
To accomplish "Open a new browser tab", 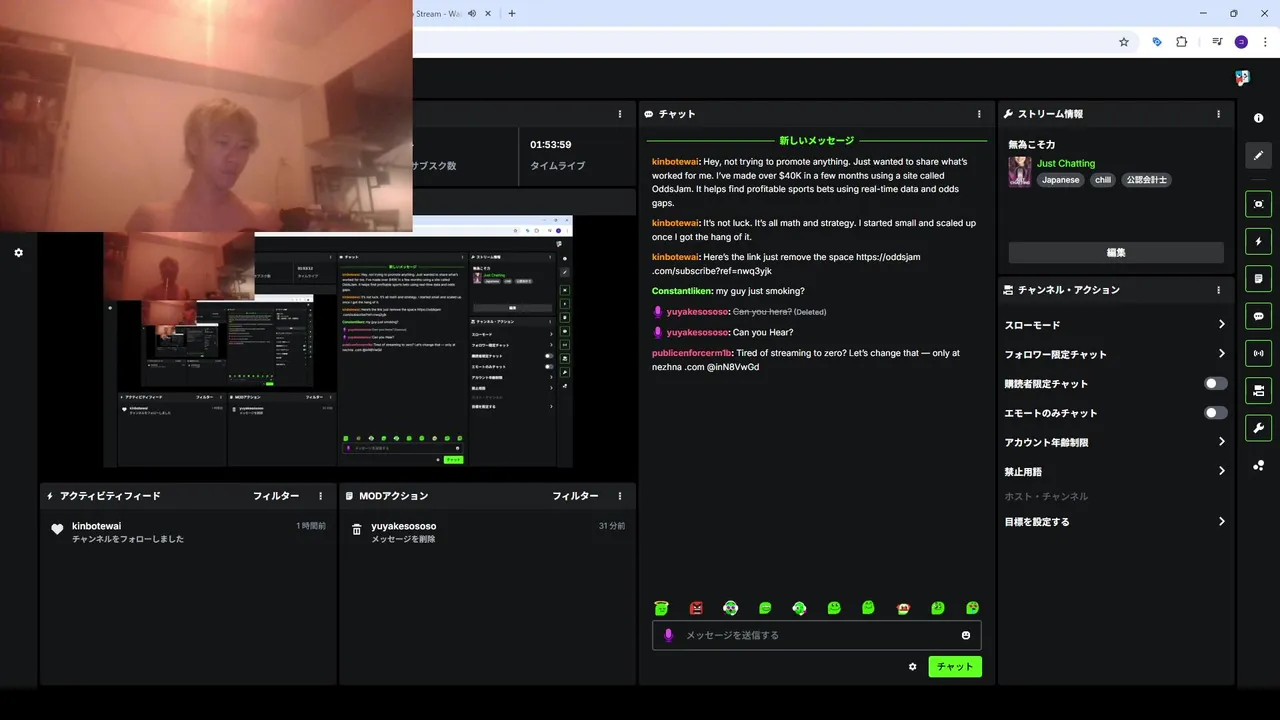I will point(512,13).
